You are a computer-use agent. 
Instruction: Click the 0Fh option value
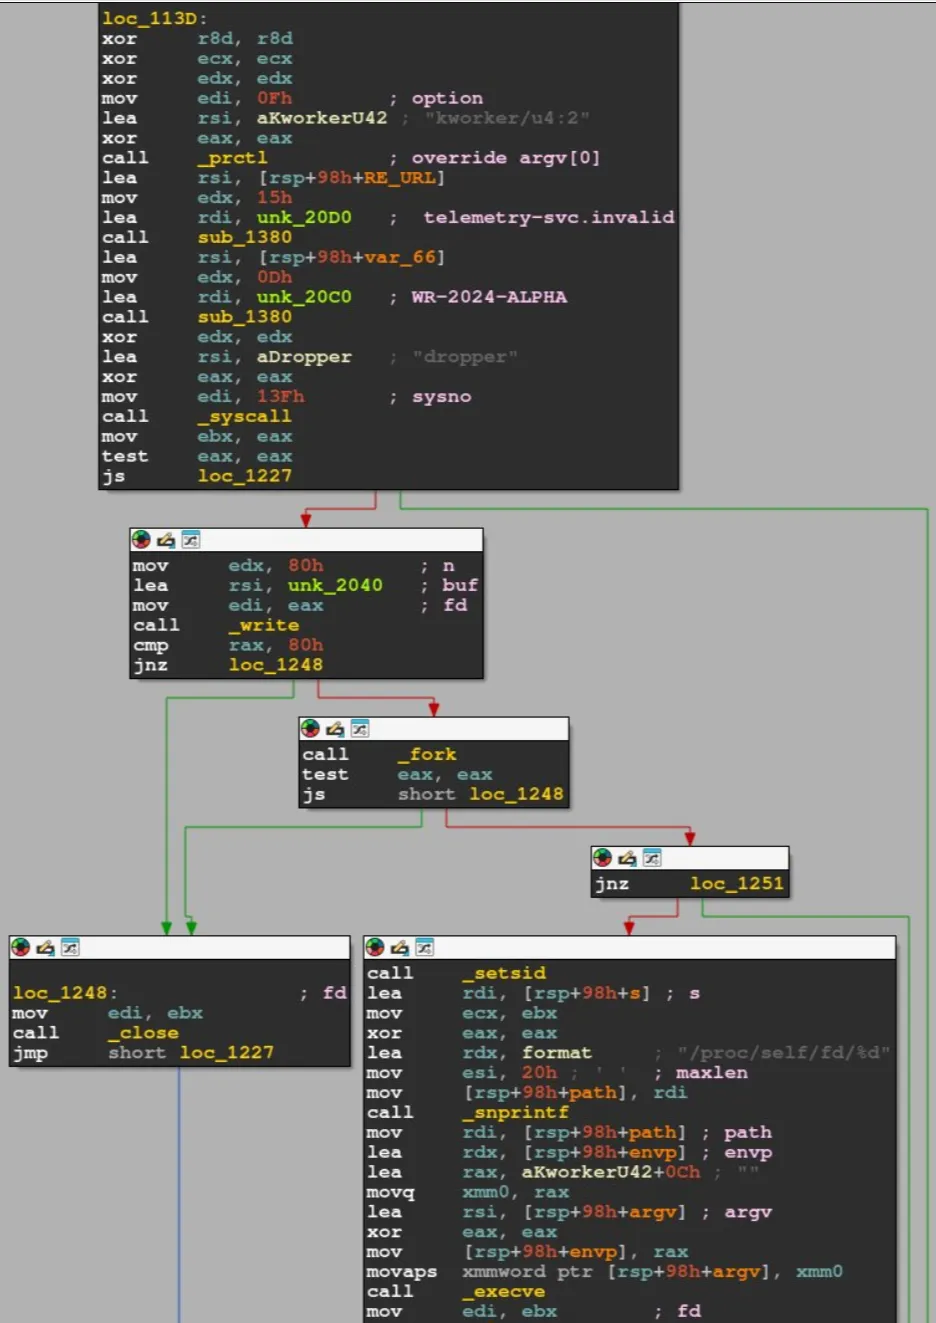[274, 98]
